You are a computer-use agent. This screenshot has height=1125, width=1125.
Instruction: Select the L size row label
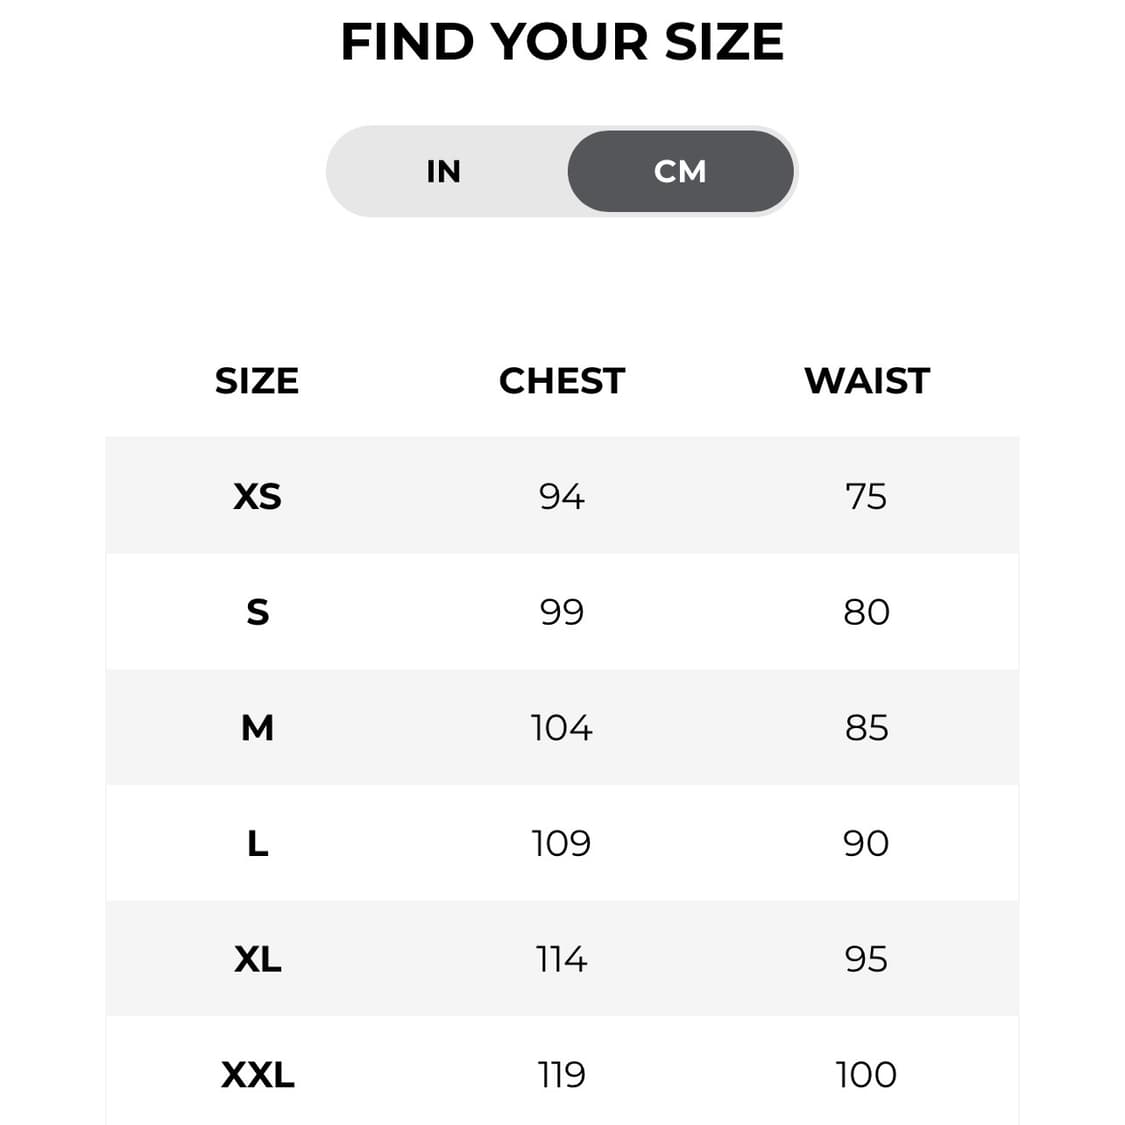(x=258, y=843)
